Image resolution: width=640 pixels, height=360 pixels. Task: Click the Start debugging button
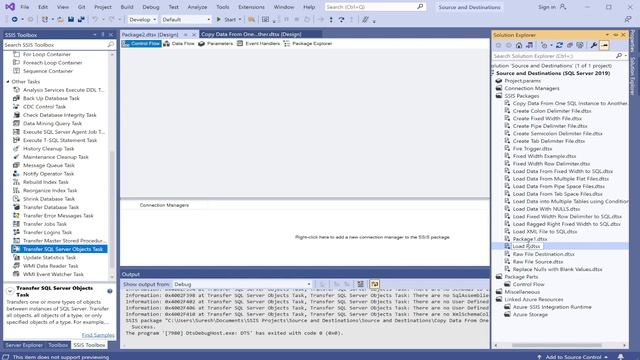click(x=226, y=19)
